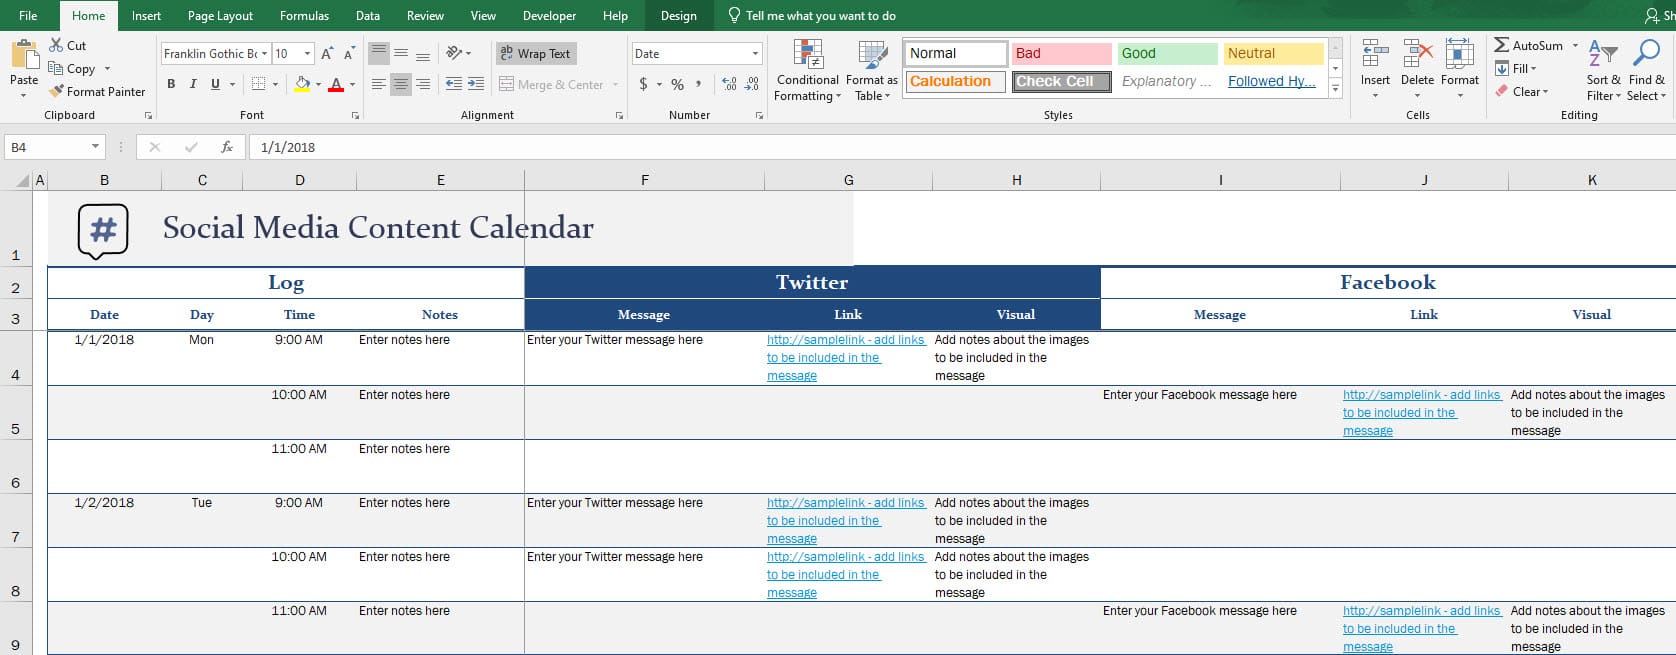The width and height of the screenshot is (1676, 655).
Task: Align text right in cell
Action: click(x=423, y=84)
